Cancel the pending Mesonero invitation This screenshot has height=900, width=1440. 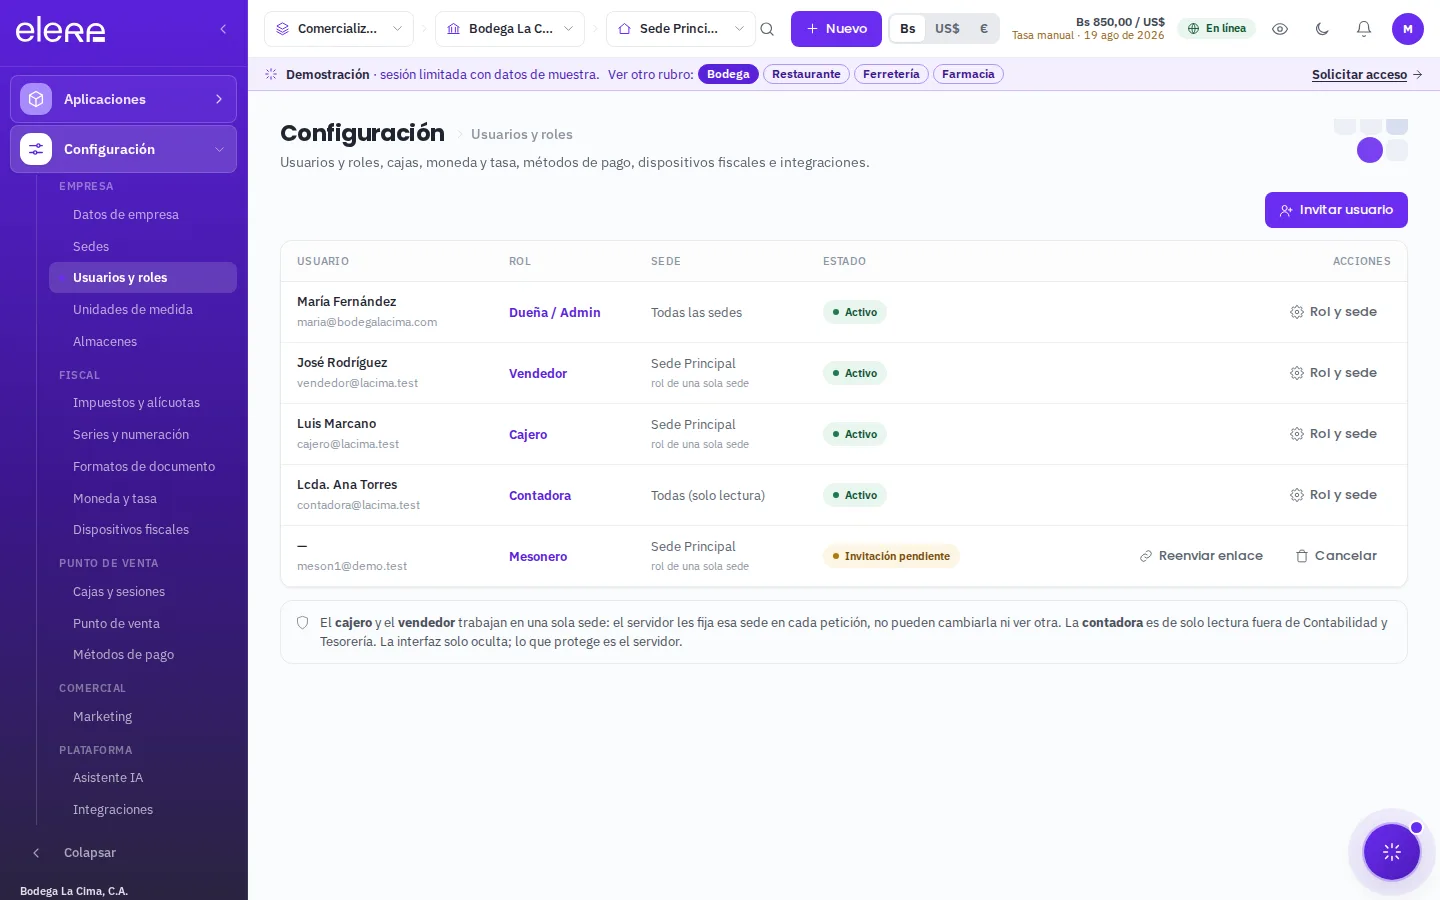point(1336,556)
